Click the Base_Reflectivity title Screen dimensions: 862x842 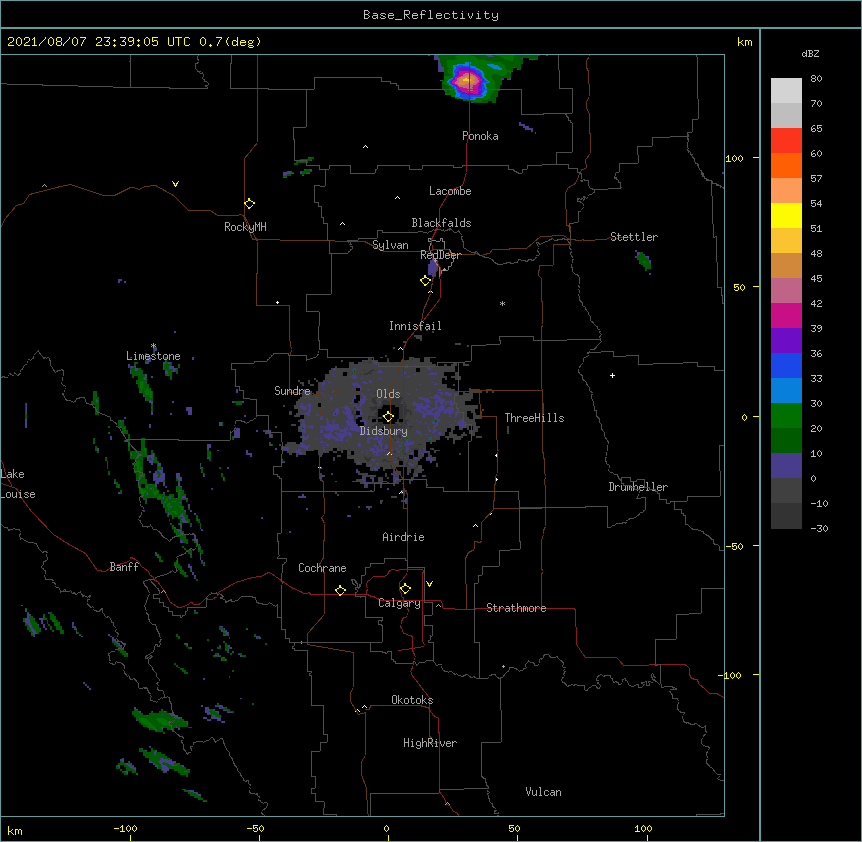[431, 15]
